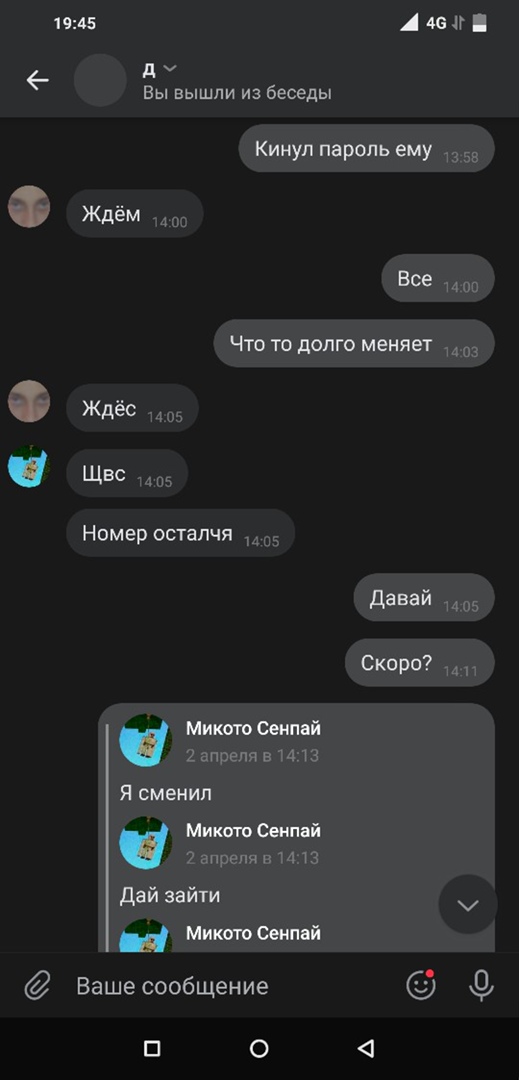Tap the Android recent apps square
519x1080 pixels.
pos(152,1048)
